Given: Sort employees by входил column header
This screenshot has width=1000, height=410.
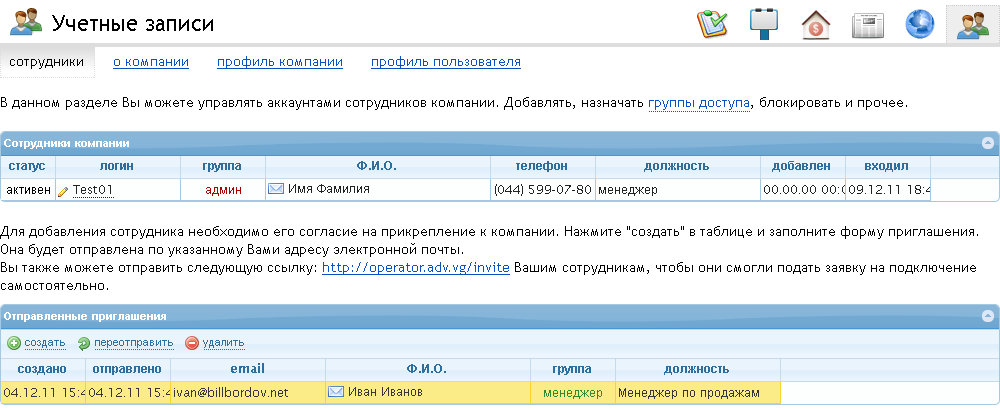Looking at the screenshot, I should 887,166.
